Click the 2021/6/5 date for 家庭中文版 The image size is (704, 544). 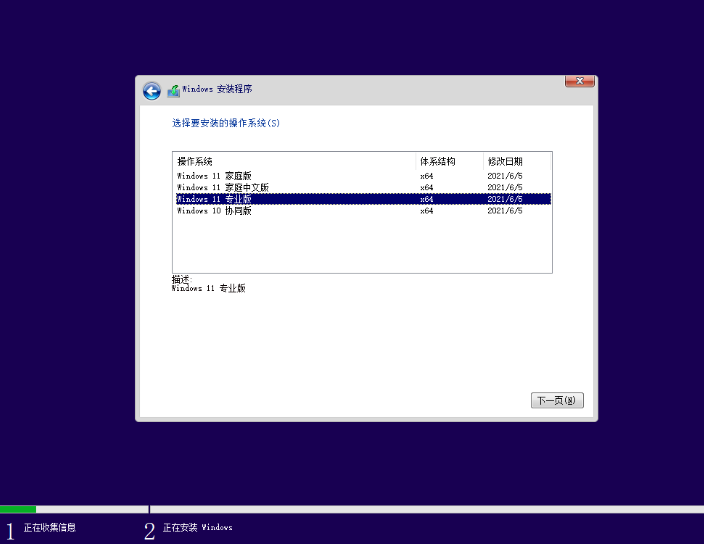tap(504, 187)
